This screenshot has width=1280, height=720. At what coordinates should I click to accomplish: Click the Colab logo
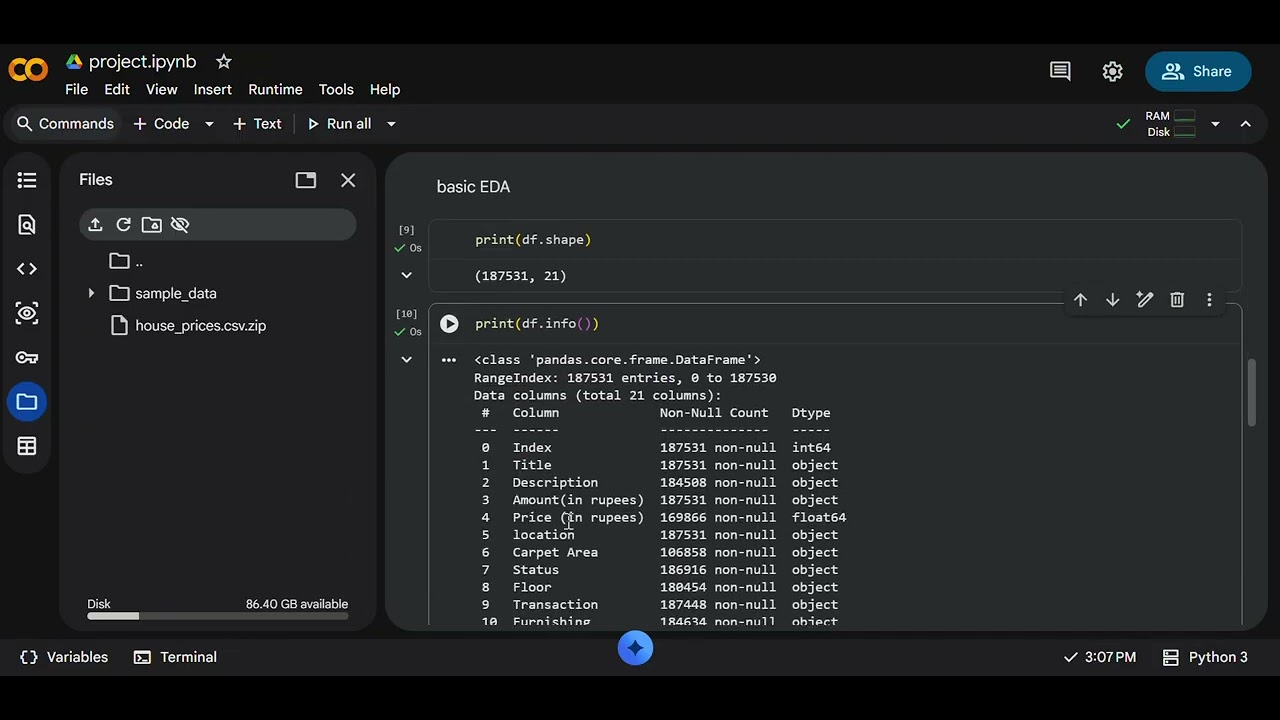tap(28, 70)
